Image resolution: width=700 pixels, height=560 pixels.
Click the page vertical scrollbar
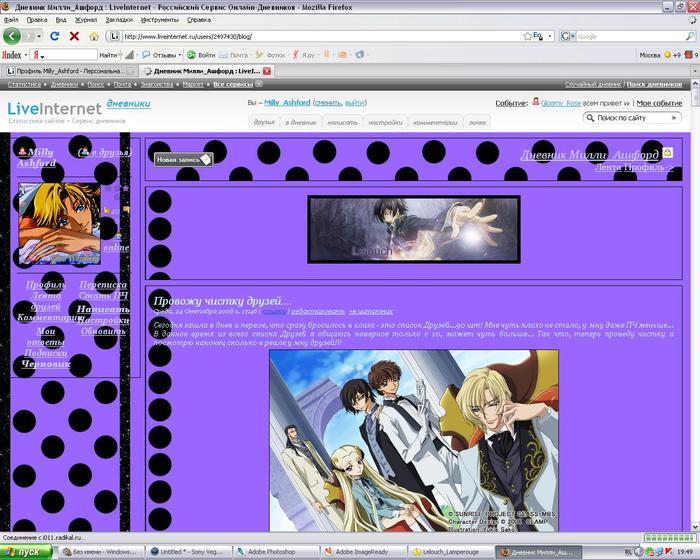point(695,305)
